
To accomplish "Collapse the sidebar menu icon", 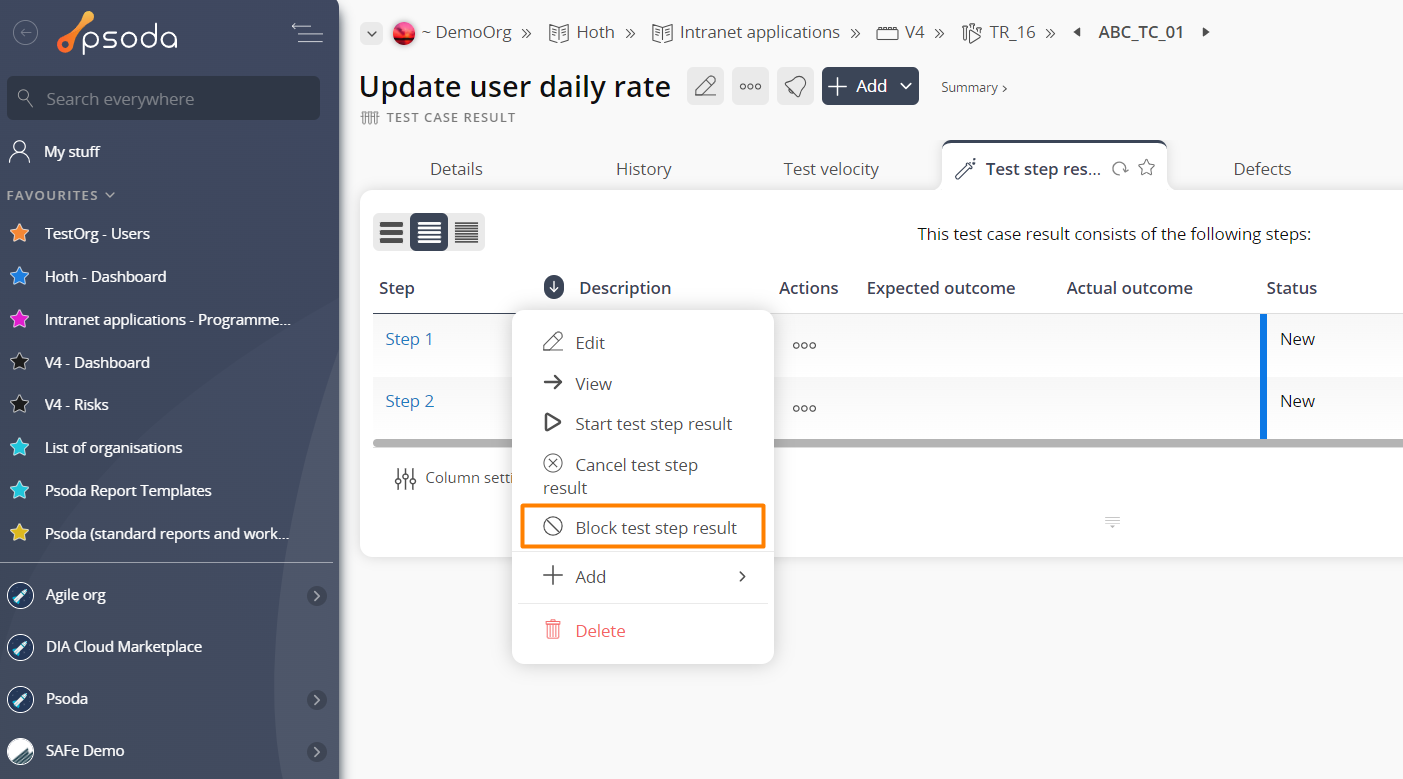I will click(x=307, y=33).
